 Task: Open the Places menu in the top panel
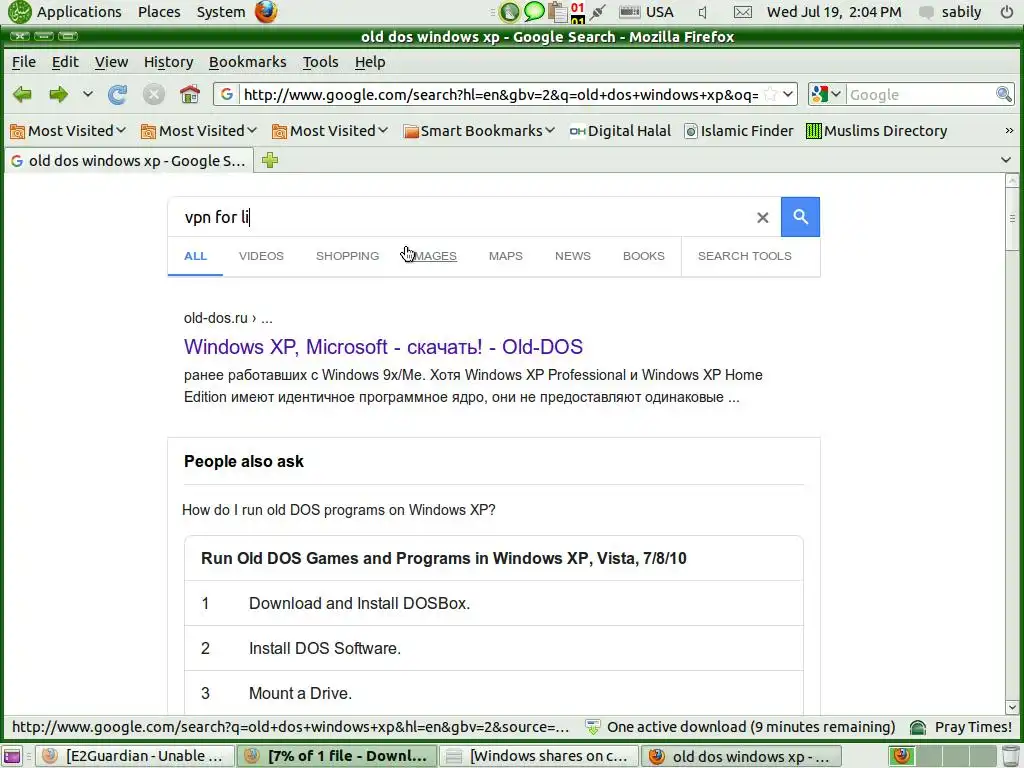[159, 12]
